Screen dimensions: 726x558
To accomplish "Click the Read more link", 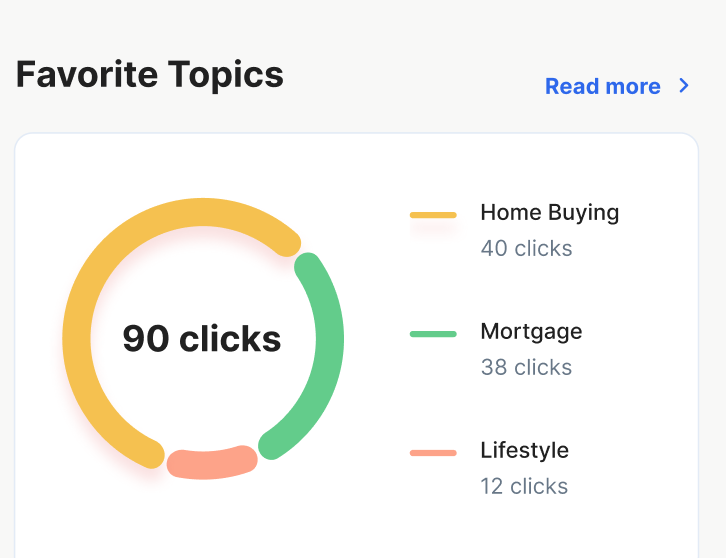I will [602, 86].
